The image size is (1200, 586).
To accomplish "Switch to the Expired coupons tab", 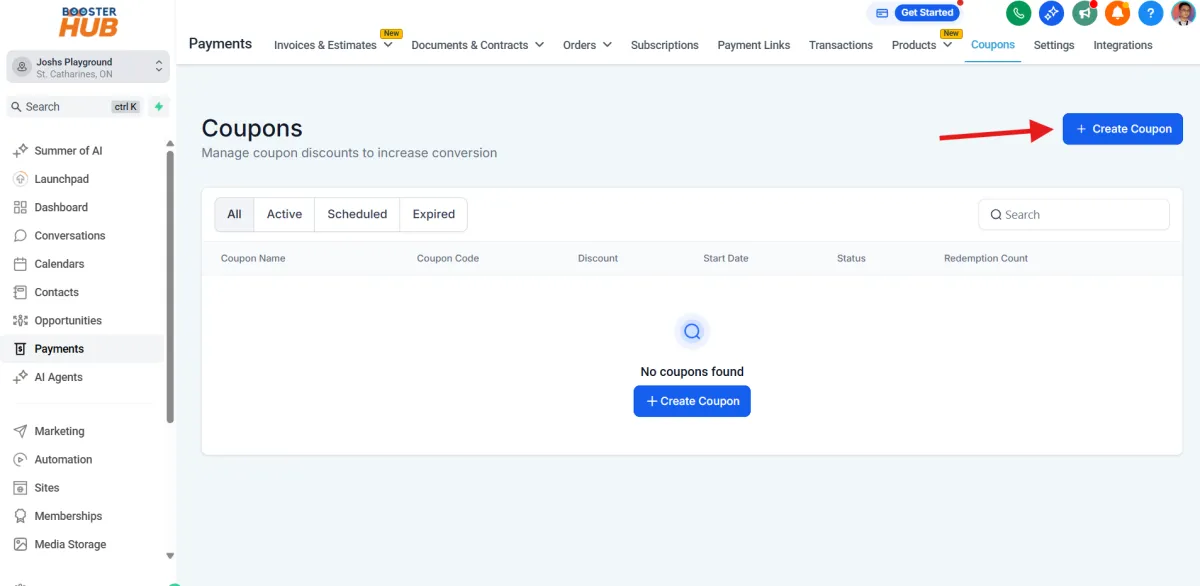I will pyautogui.click(x=433, y=214).
